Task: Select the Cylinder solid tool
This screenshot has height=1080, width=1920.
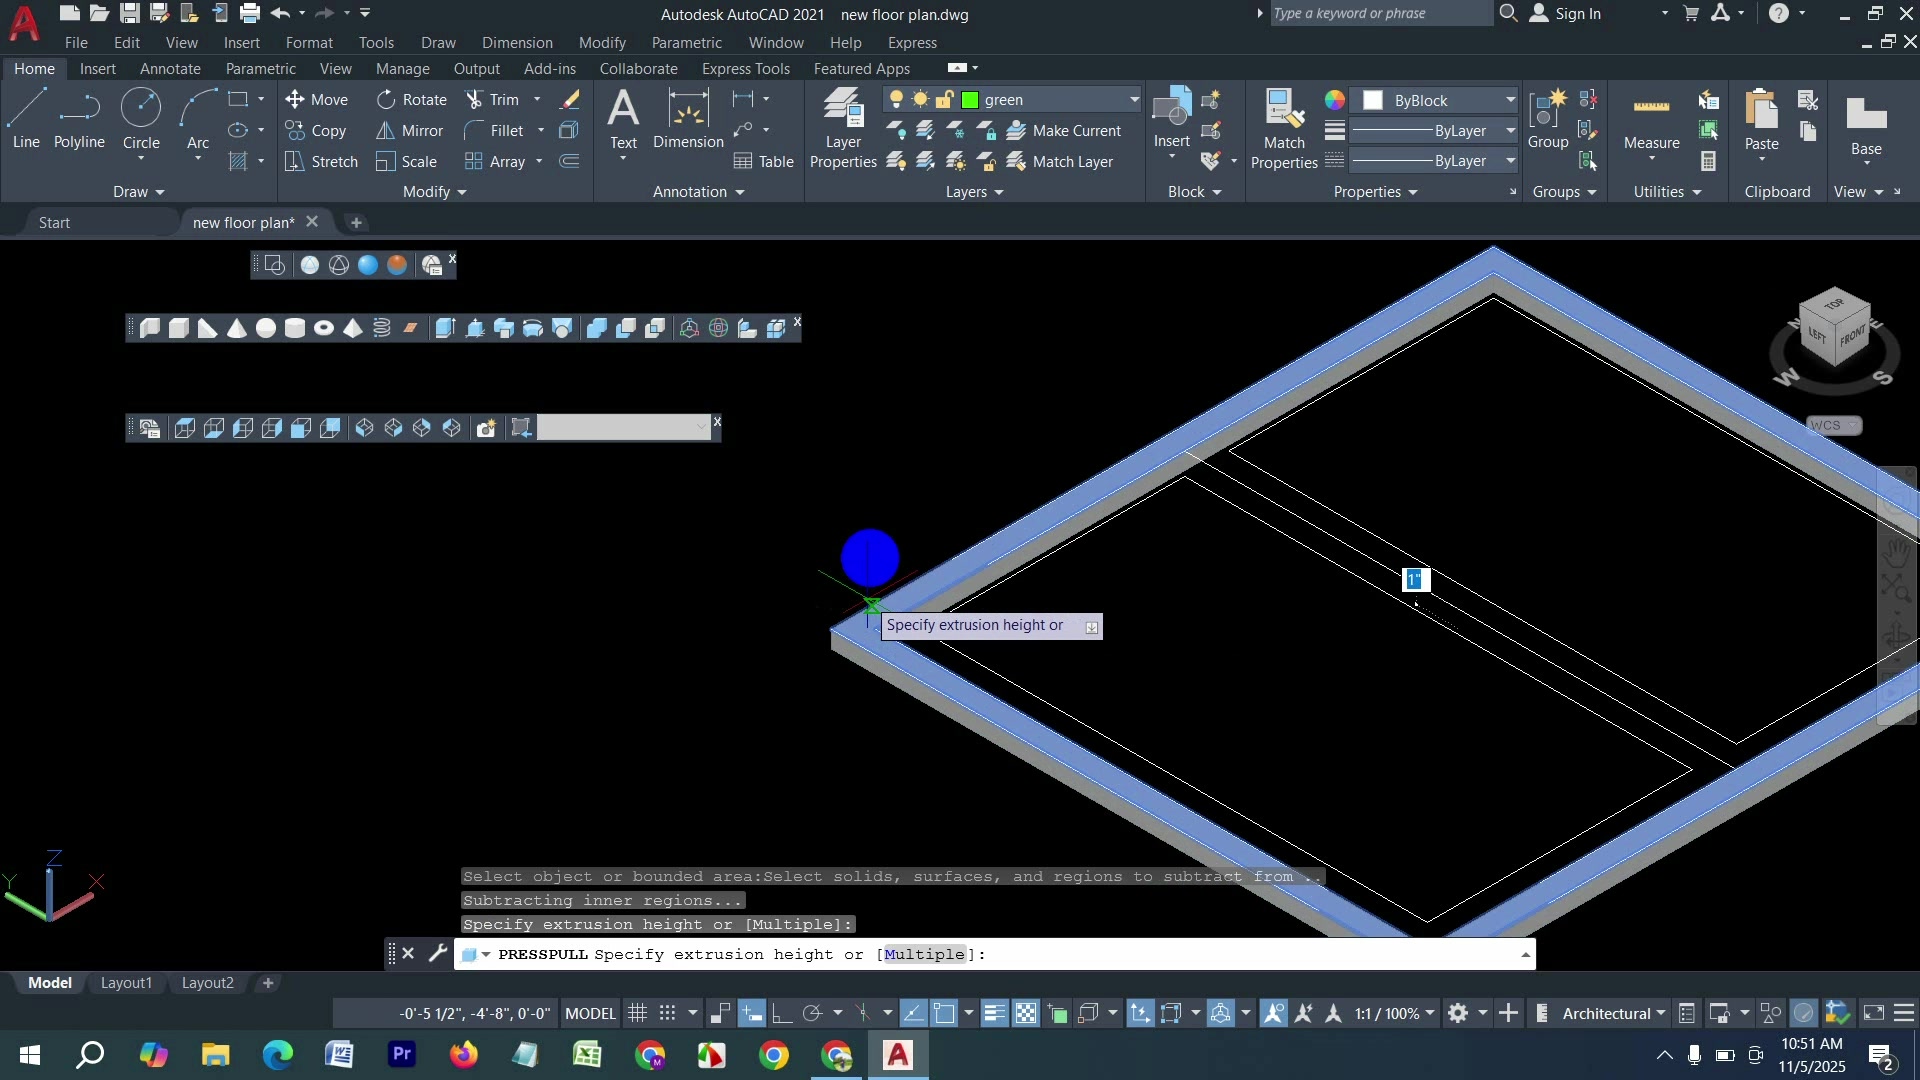Action: pos(295,328)
